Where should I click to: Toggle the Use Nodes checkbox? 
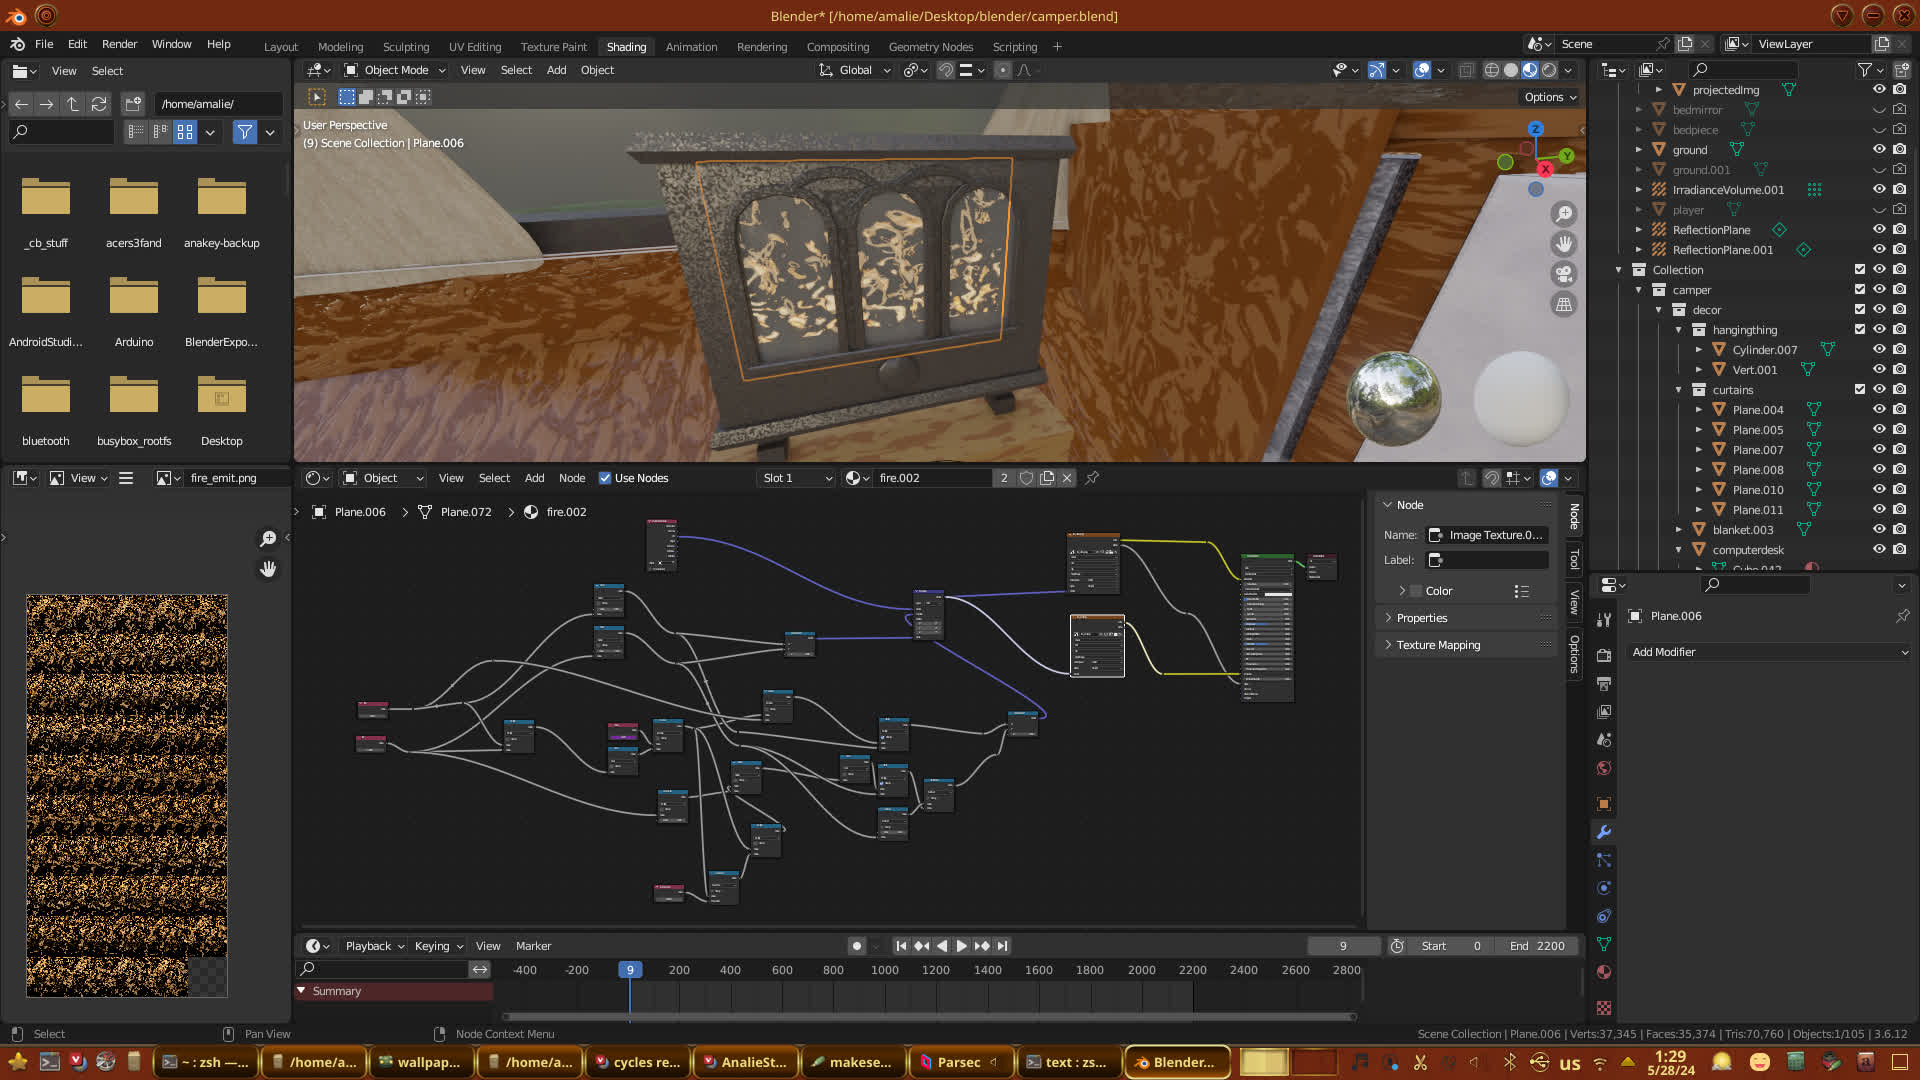tap(605, 478)
